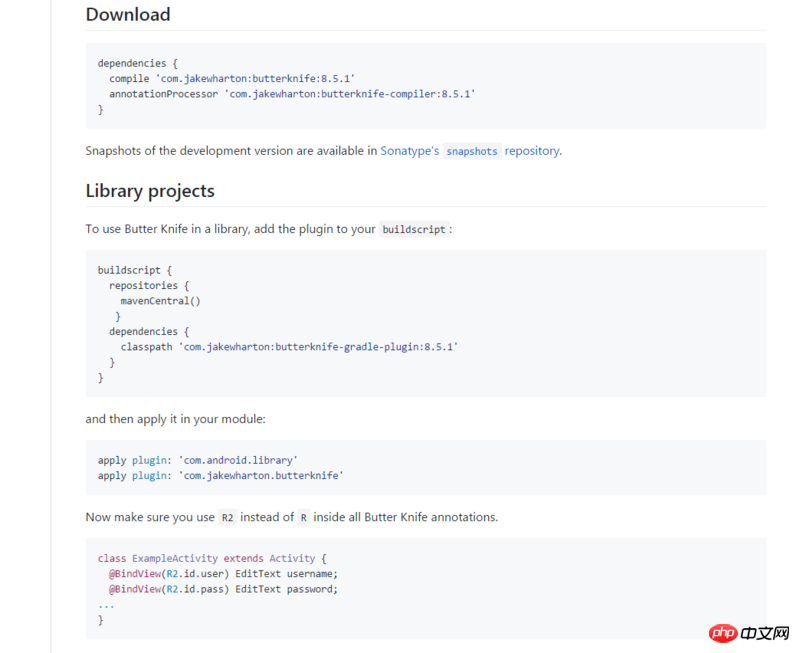Click the inline R code label
Image resolution: width=800 pixels, height=653 pixels.
[304, 518]
